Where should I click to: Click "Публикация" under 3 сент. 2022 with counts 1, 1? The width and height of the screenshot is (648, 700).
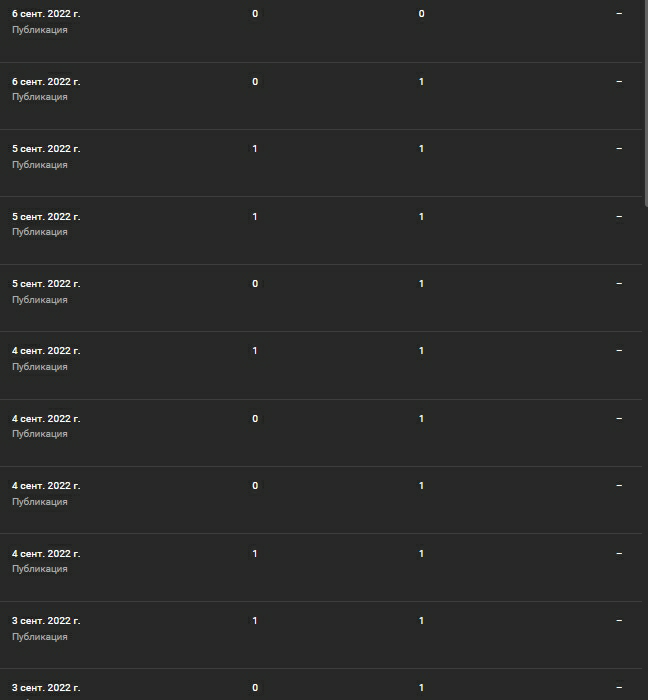tap(40, 637)
